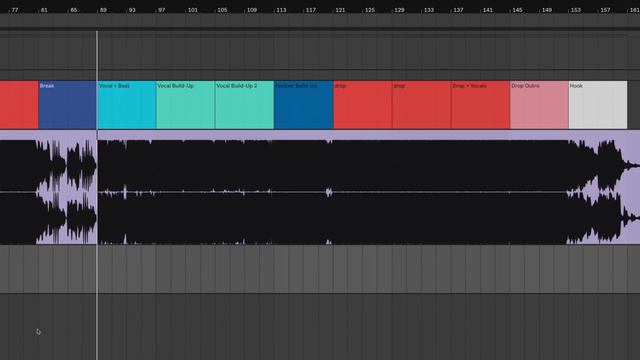This screenshot has height=360, width=640.
Task: Click bar 129 on the ruler
Action: click(399, 10)
